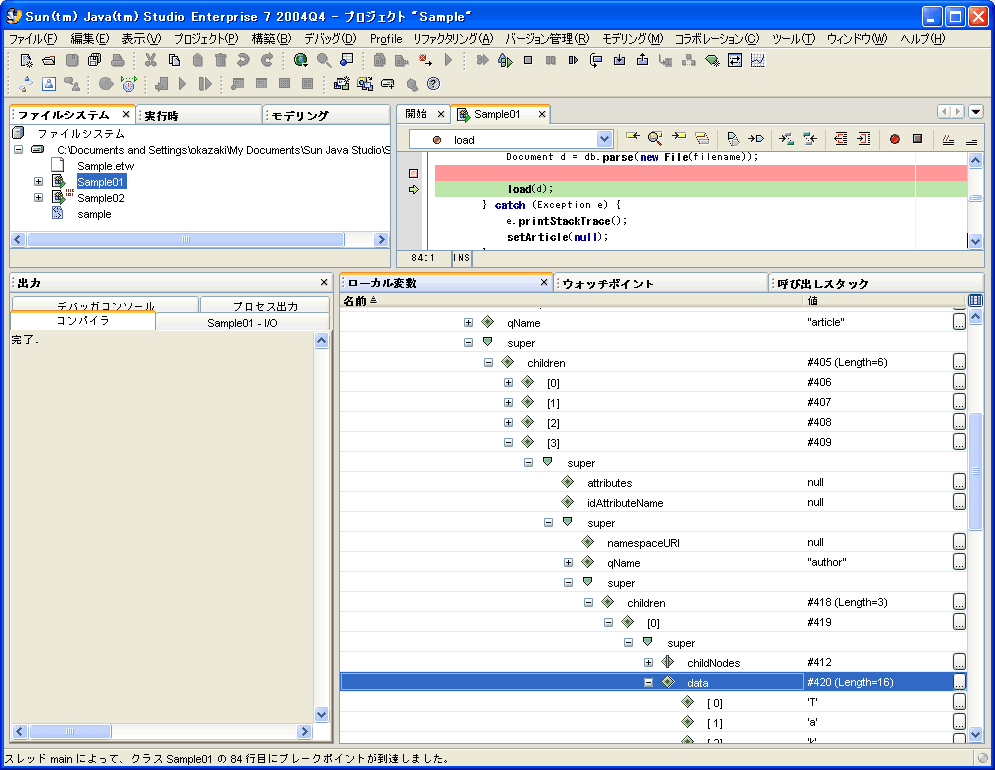Select the Sample.etw file in tree

pyautogui.click(x=105, y=166)
